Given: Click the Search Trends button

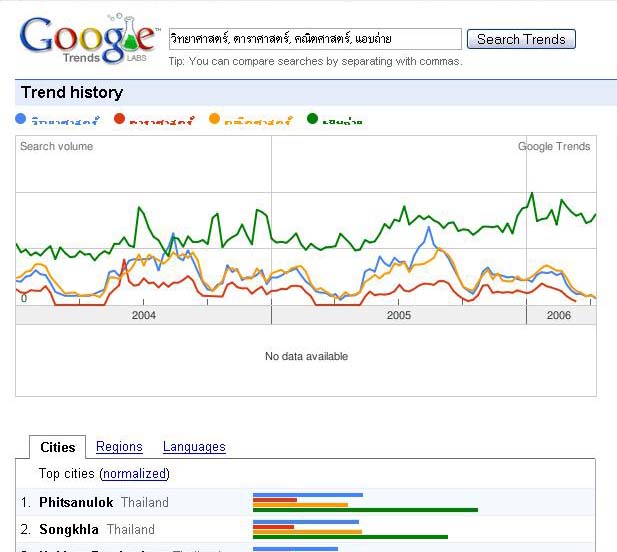Looking at the screenshot, I should point(521,39).
